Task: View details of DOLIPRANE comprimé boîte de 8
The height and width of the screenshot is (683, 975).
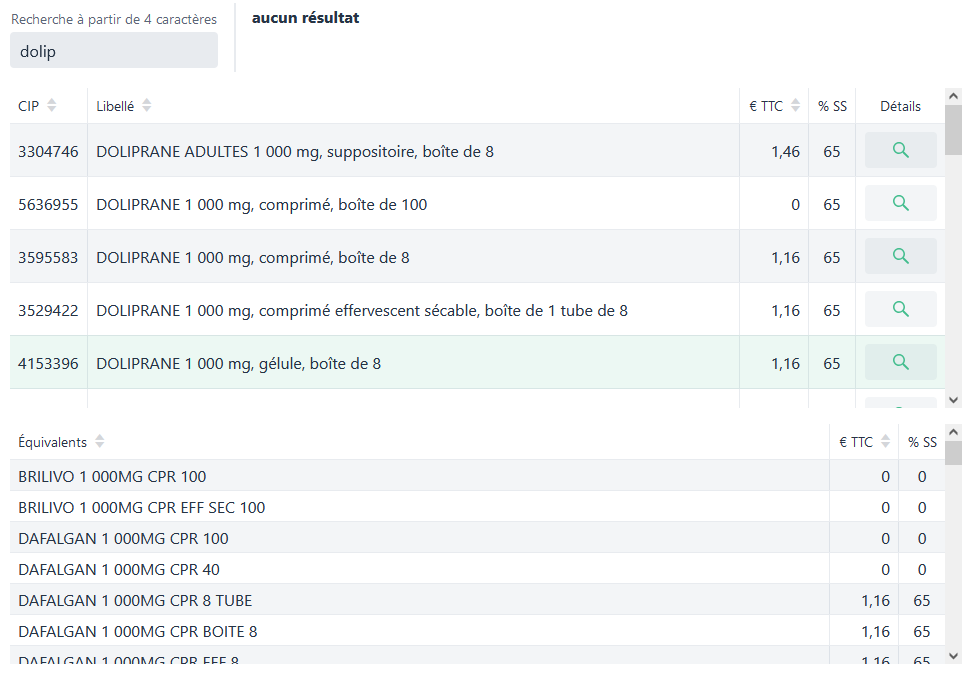Action: click(x=900, y=256)
